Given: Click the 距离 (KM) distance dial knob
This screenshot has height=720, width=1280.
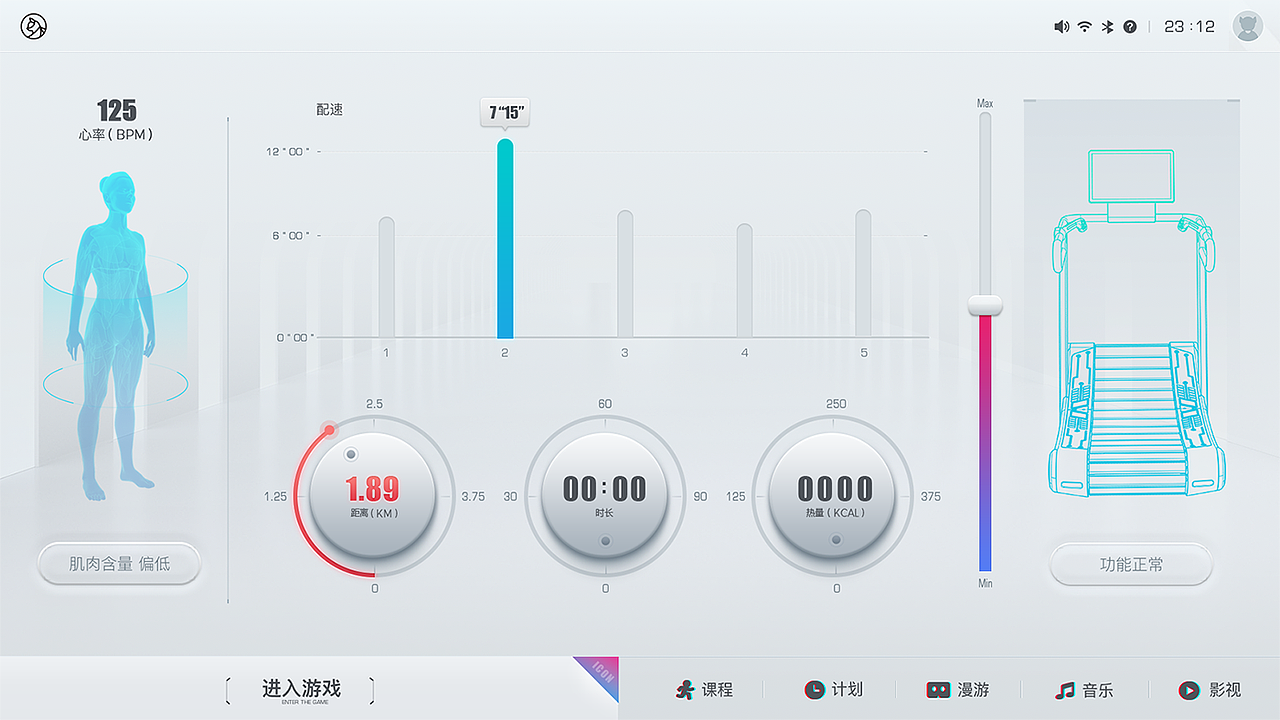Looking at the screenshot, I should pyautogui.click(x=373, y=497).
